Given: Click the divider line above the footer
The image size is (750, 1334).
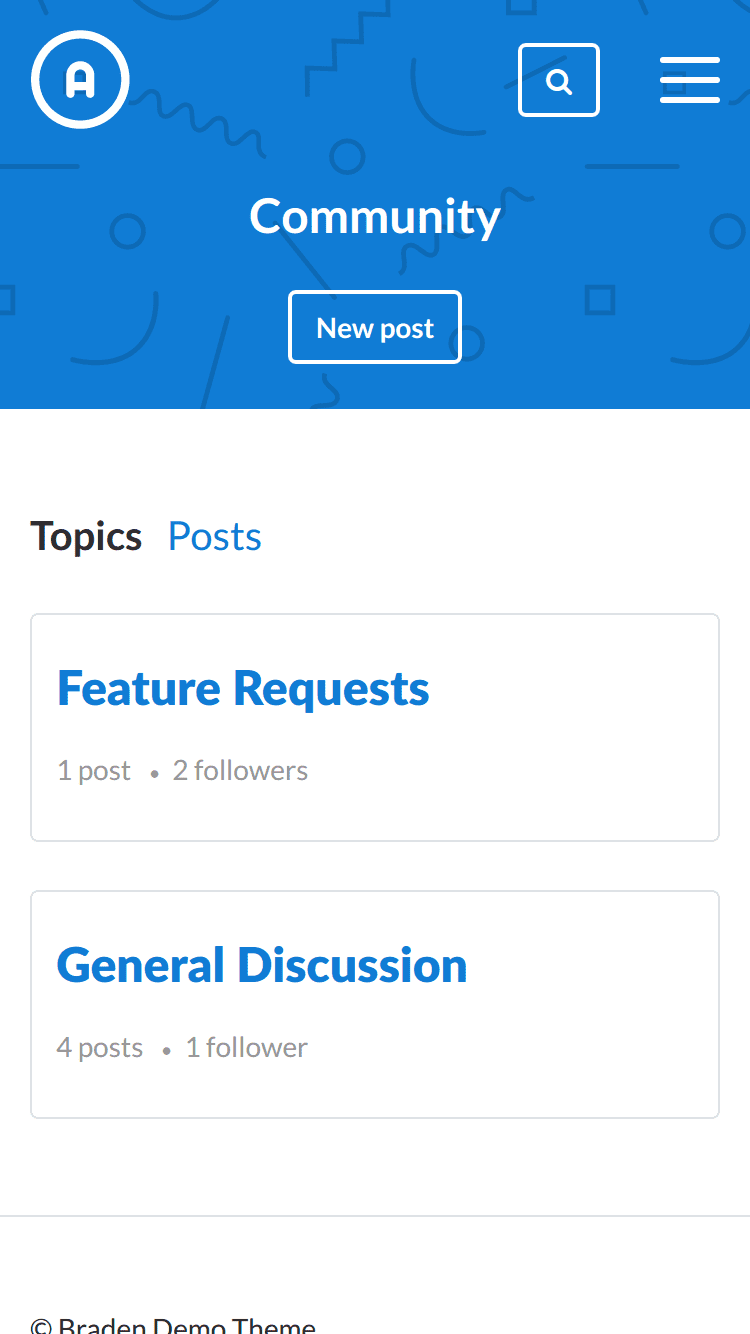Looking at the screenshot, I should pos(375,1216).
